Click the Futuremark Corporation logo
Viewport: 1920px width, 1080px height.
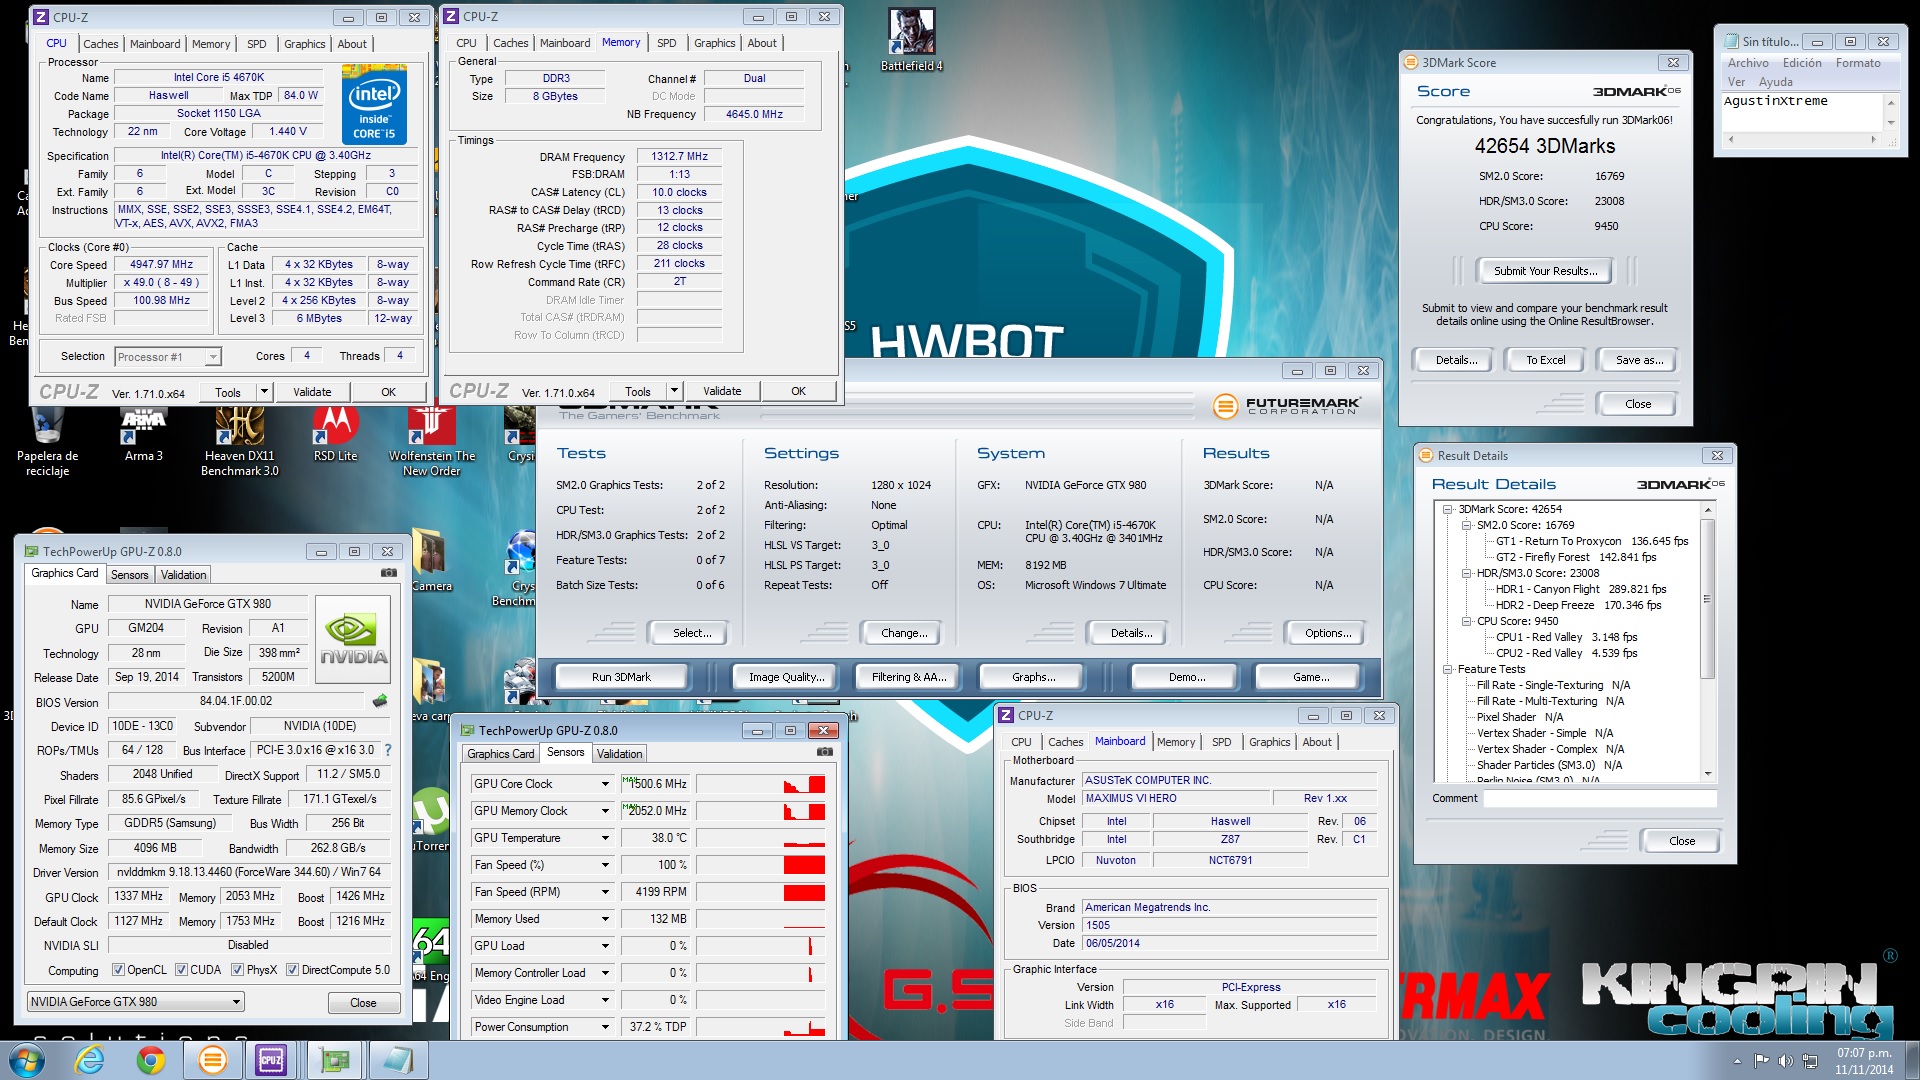point(1287,405)
